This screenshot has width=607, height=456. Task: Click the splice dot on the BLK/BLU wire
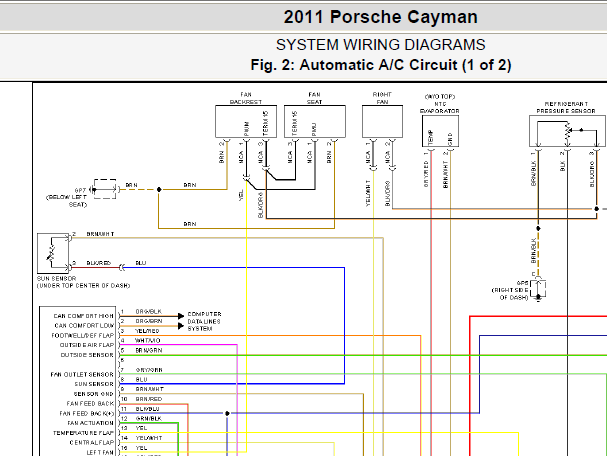[227, 413]
